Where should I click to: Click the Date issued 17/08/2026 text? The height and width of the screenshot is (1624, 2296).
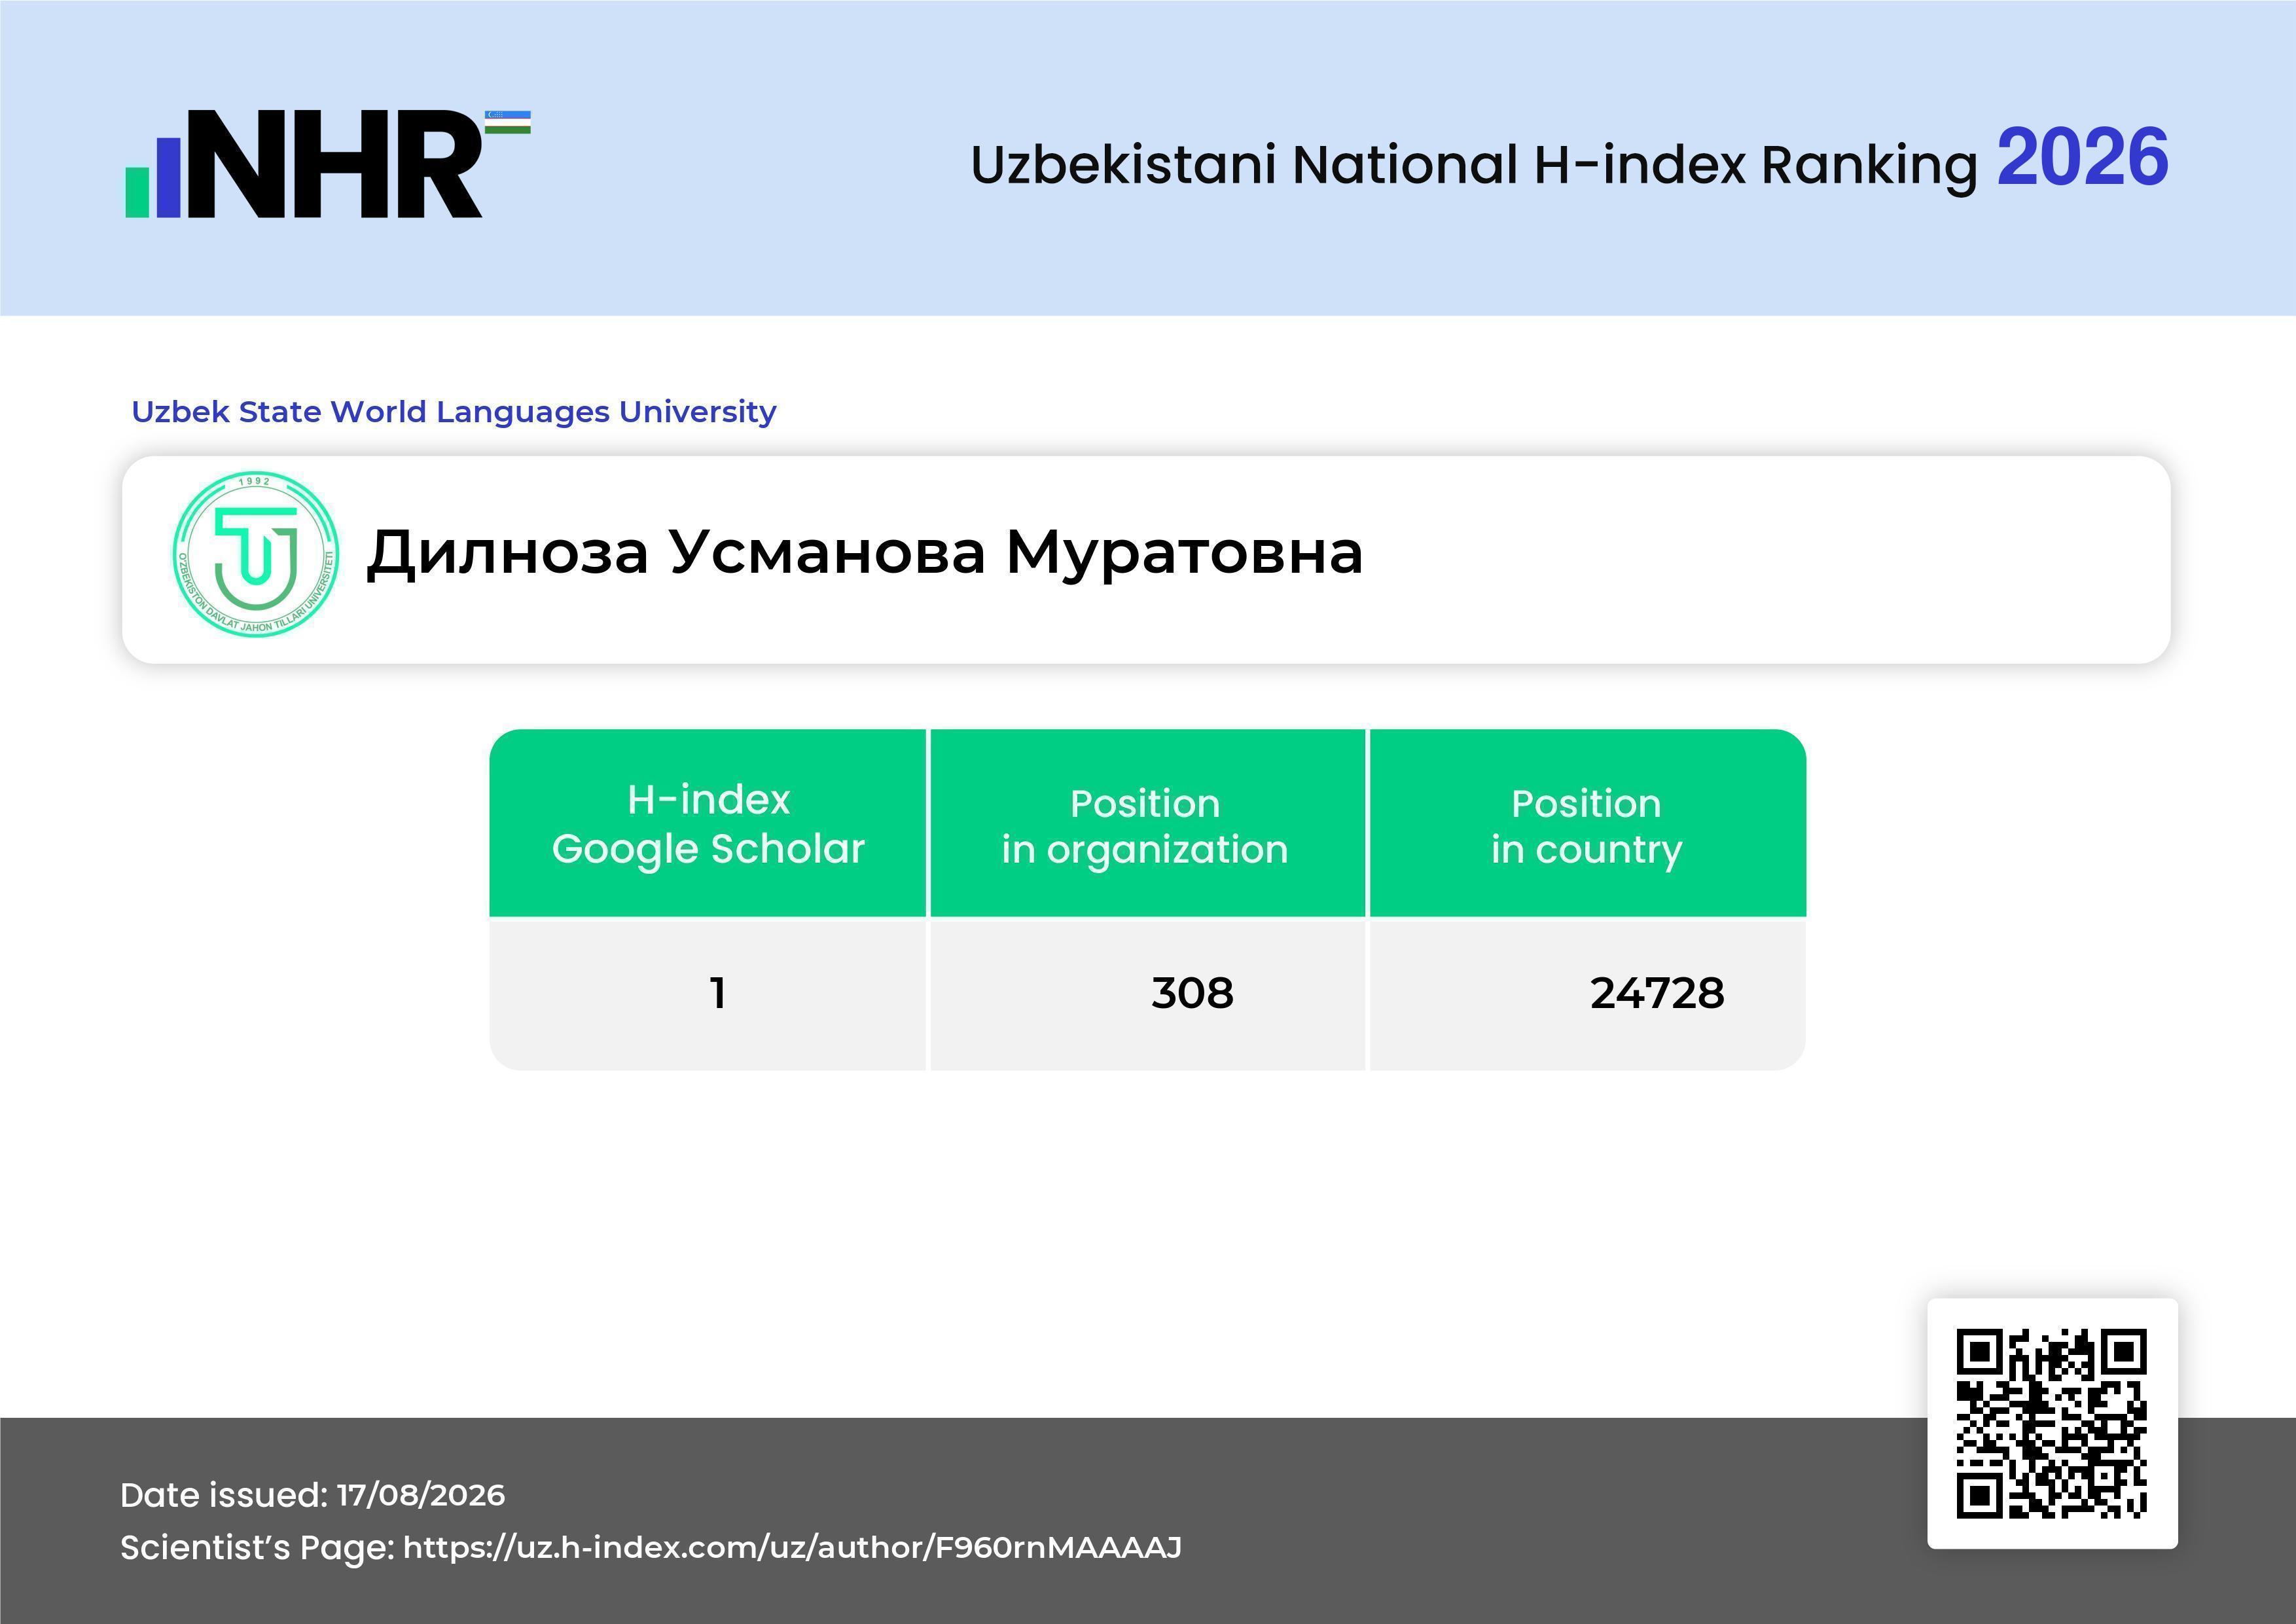[312, 1495]
